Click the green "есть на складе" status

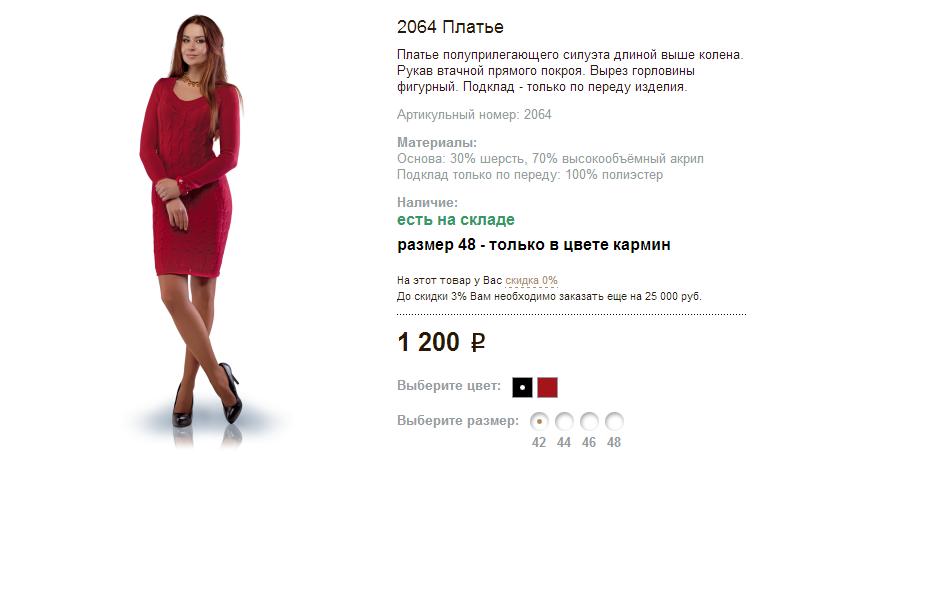[455, 220]
